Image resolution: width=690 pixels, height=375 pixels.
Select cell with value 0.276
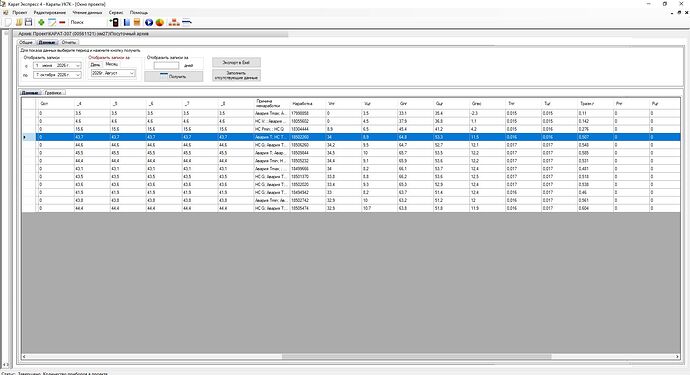[595, 129]
